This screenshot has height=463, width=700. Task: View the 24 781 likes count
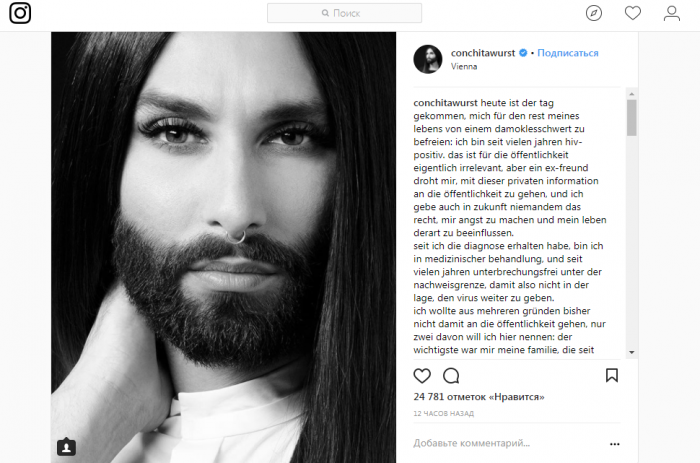pyautogui.click(x=479, y=396)
